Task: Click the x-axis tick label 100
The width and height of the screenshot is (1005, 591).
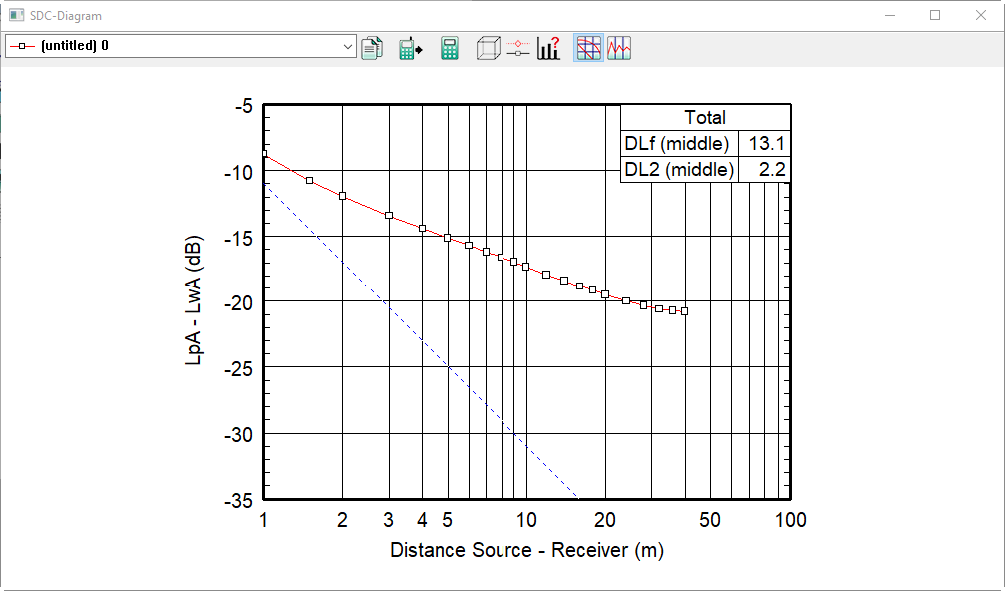Action: point(790,520)
